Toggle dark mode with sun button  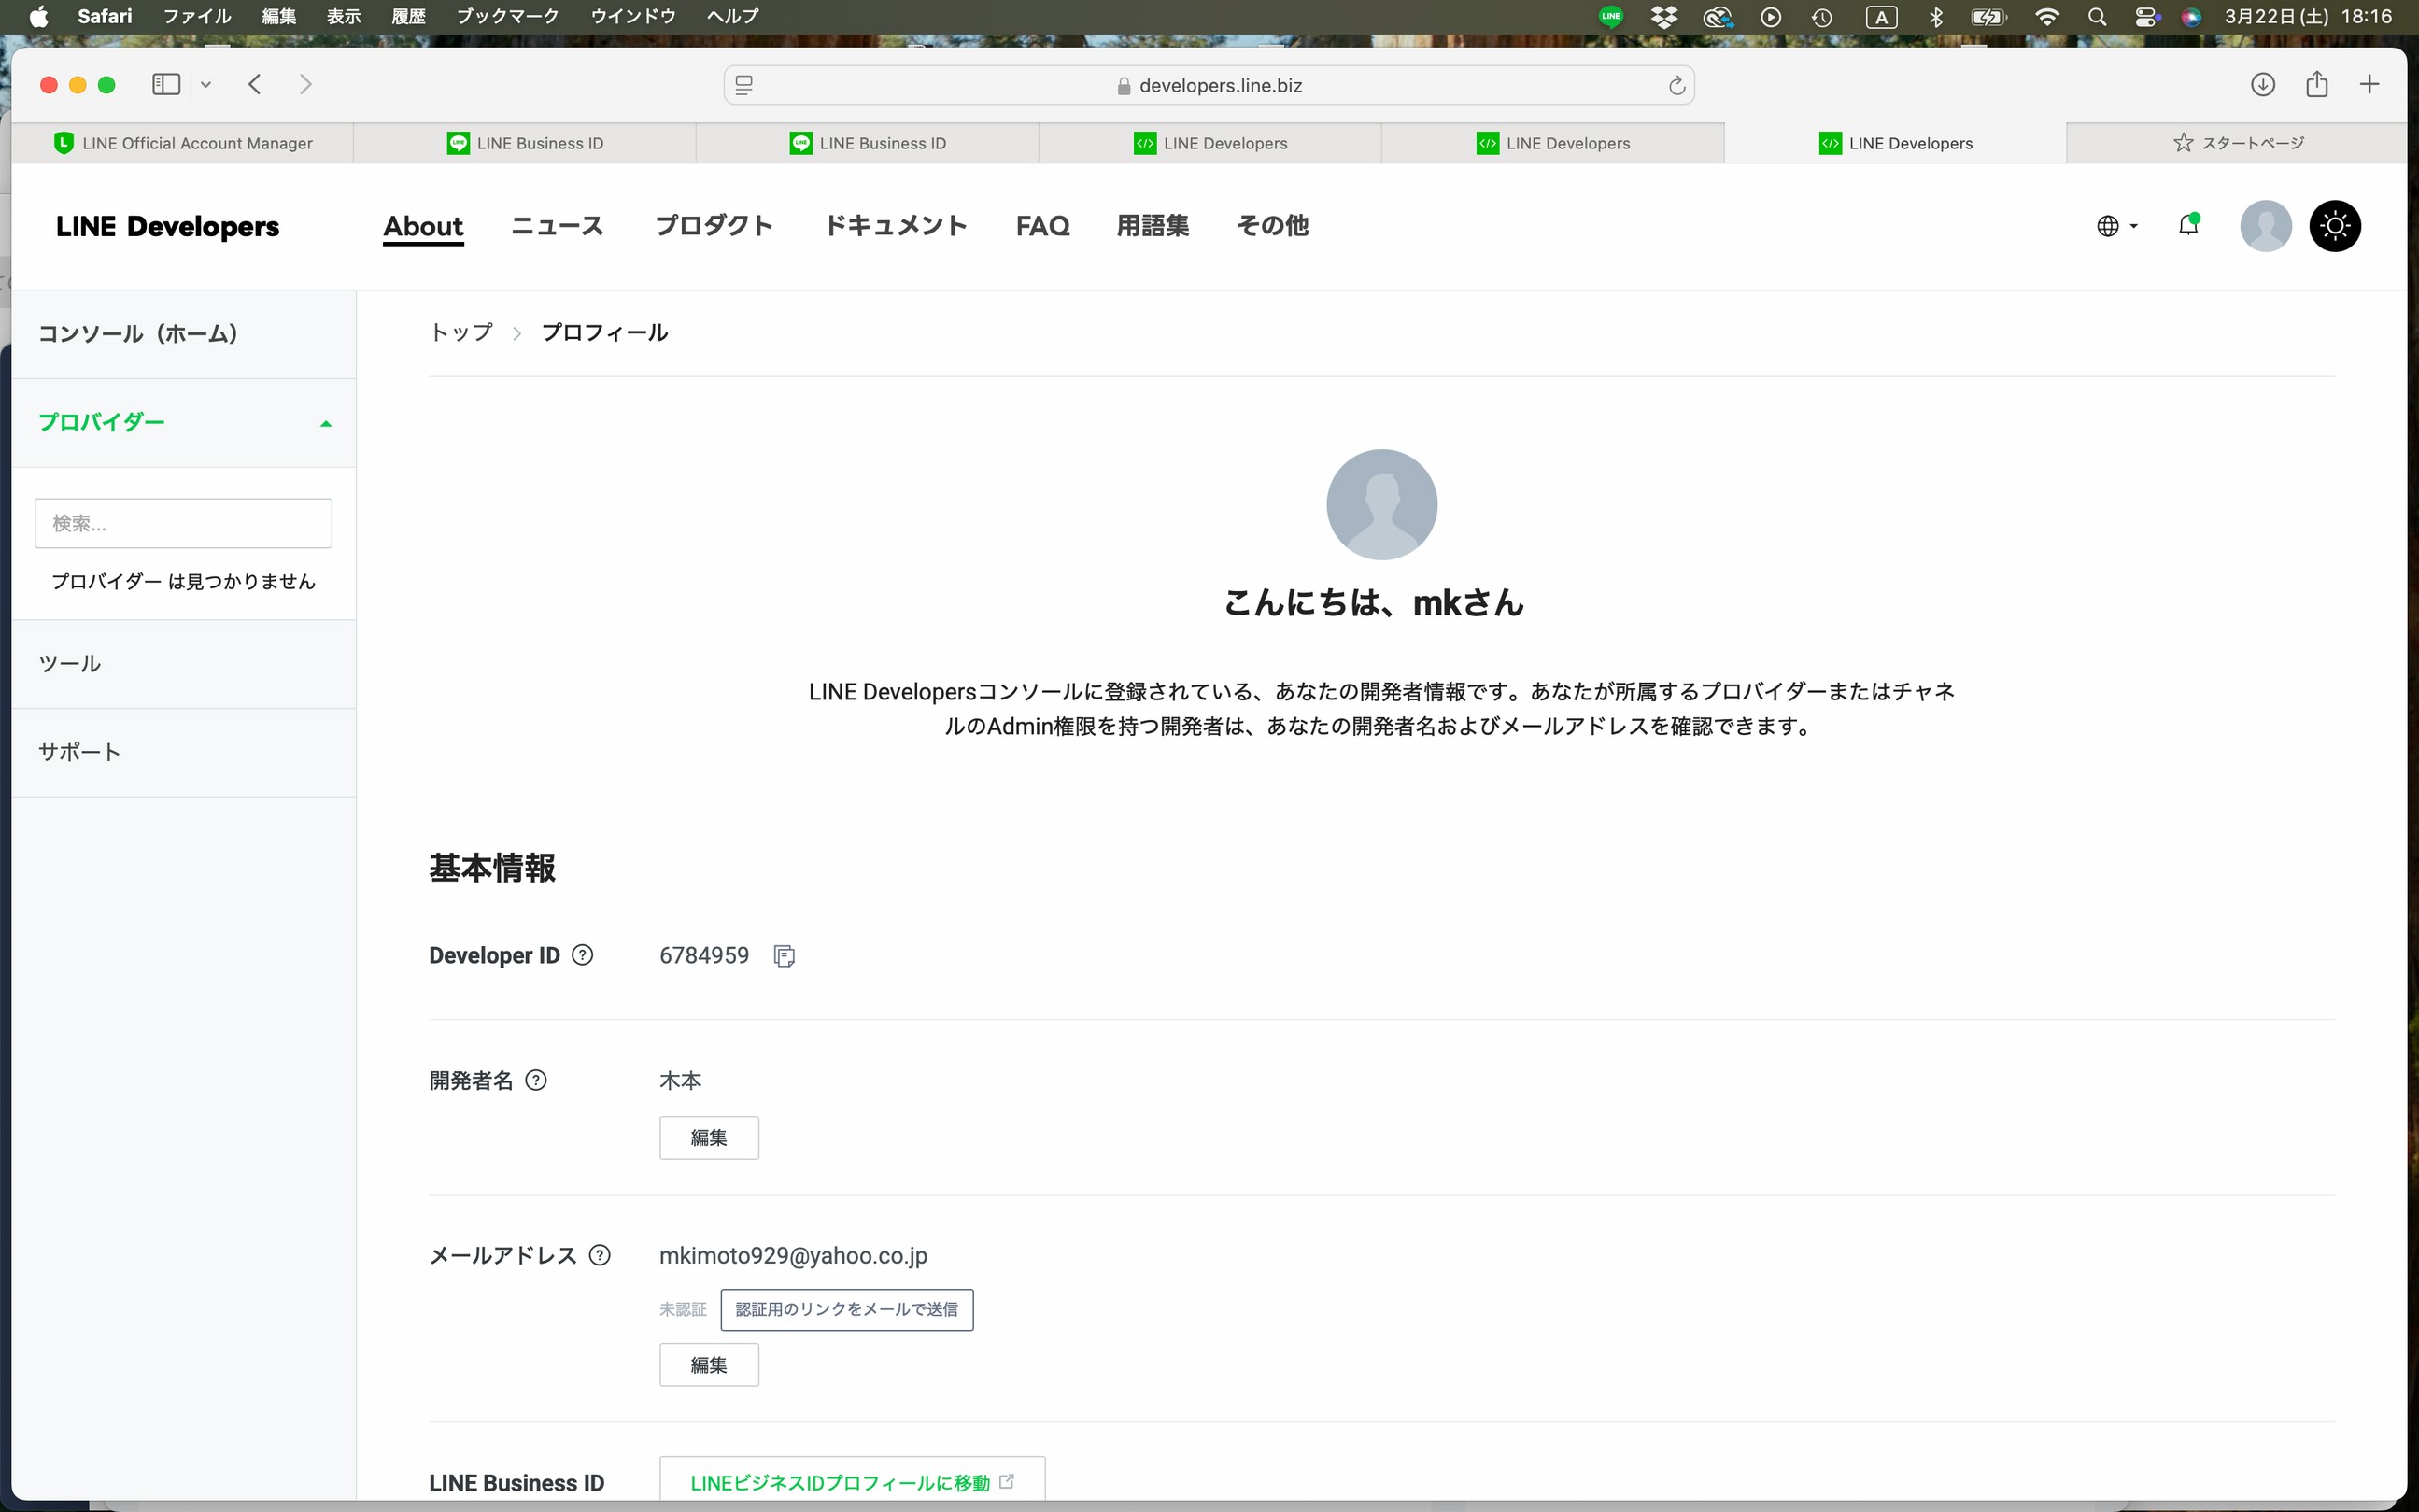click(x=2335, y=226)
